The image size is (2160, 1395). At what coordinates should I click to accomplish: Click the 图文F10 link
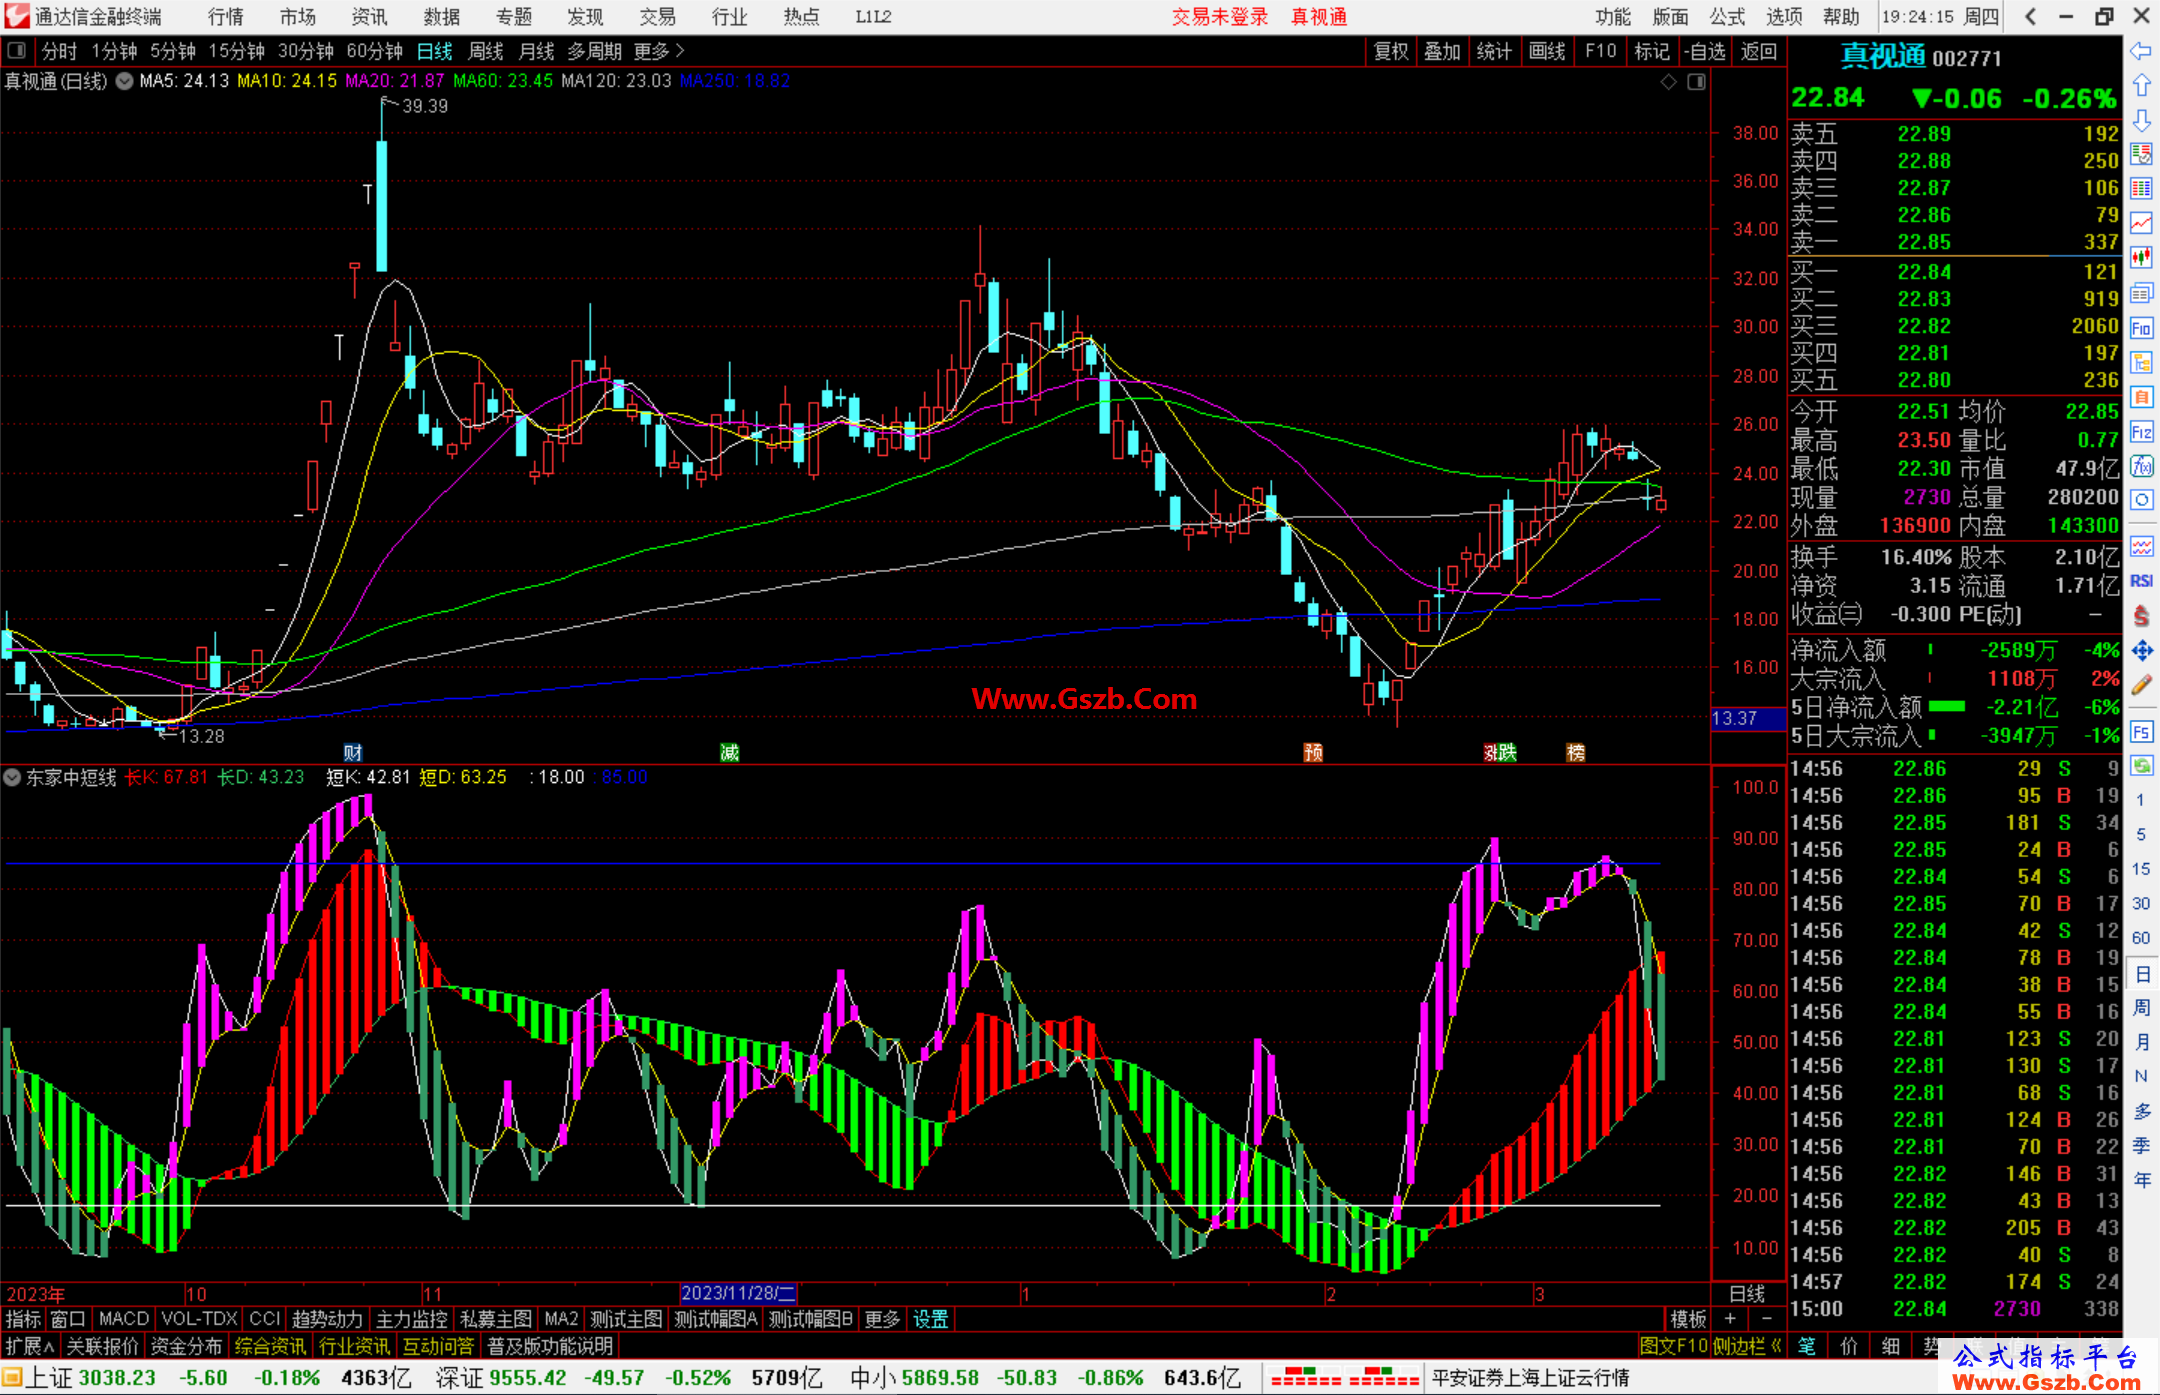click(x=1673, y=1346)
